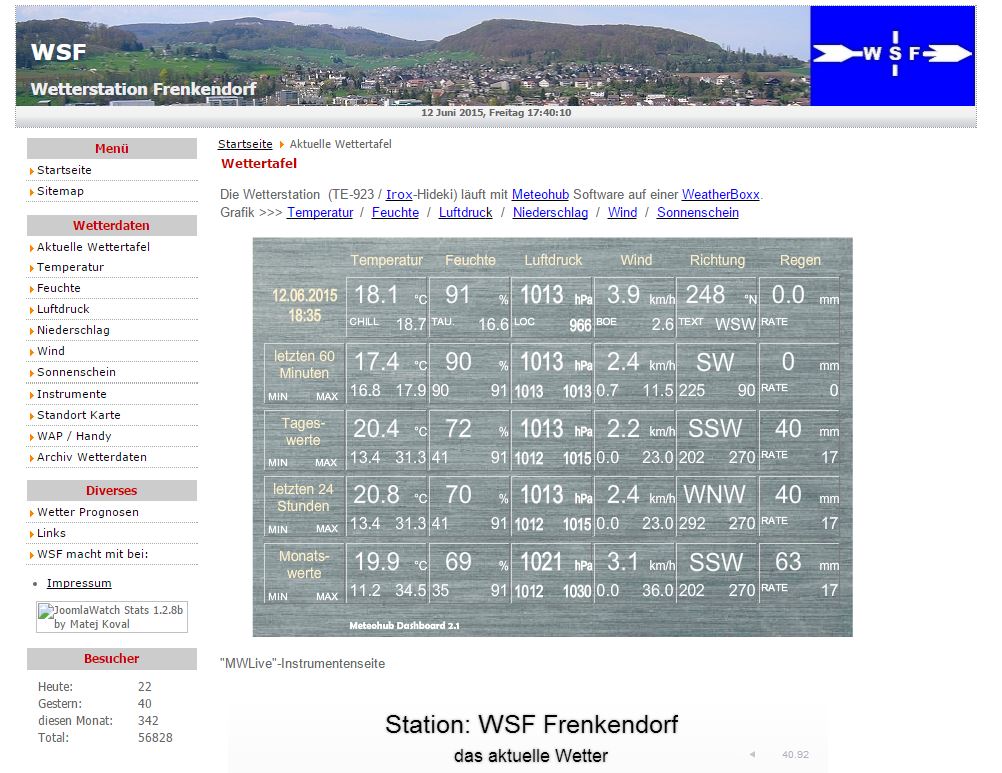Click the orange breadcrumb arrow separator
The width and height of the screenshot is (1002, 773).
281,145
